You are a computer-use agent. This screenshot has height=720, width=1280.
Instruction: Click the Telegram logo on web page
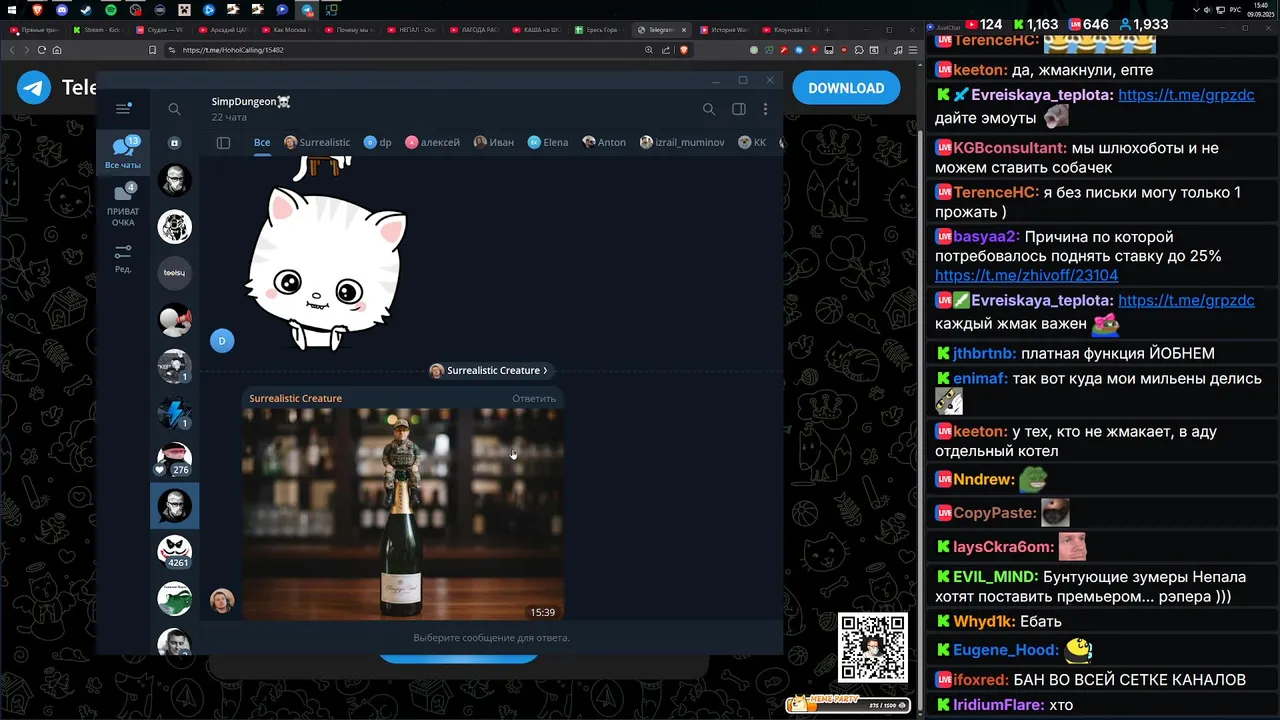coord(34,88)
